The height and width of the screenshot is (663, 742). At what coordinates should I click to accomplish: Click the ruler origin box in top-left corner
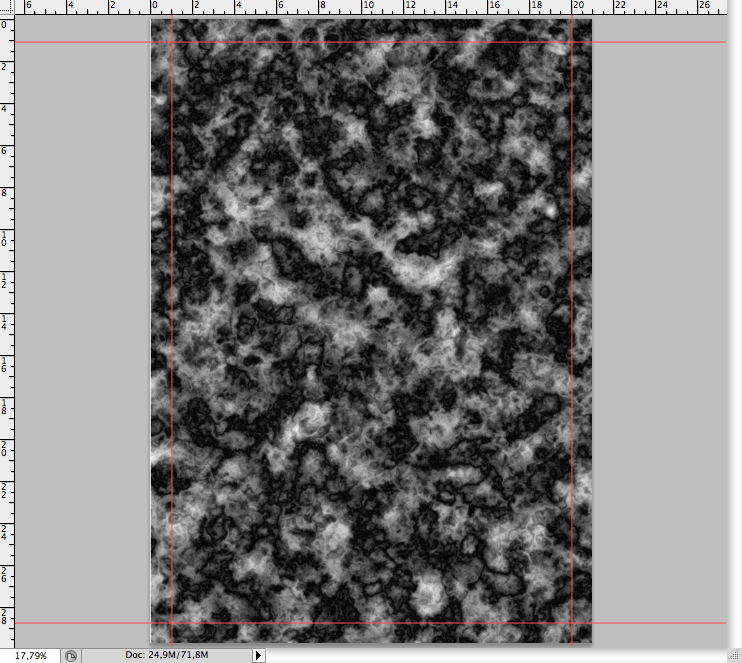tap(7, 7)
